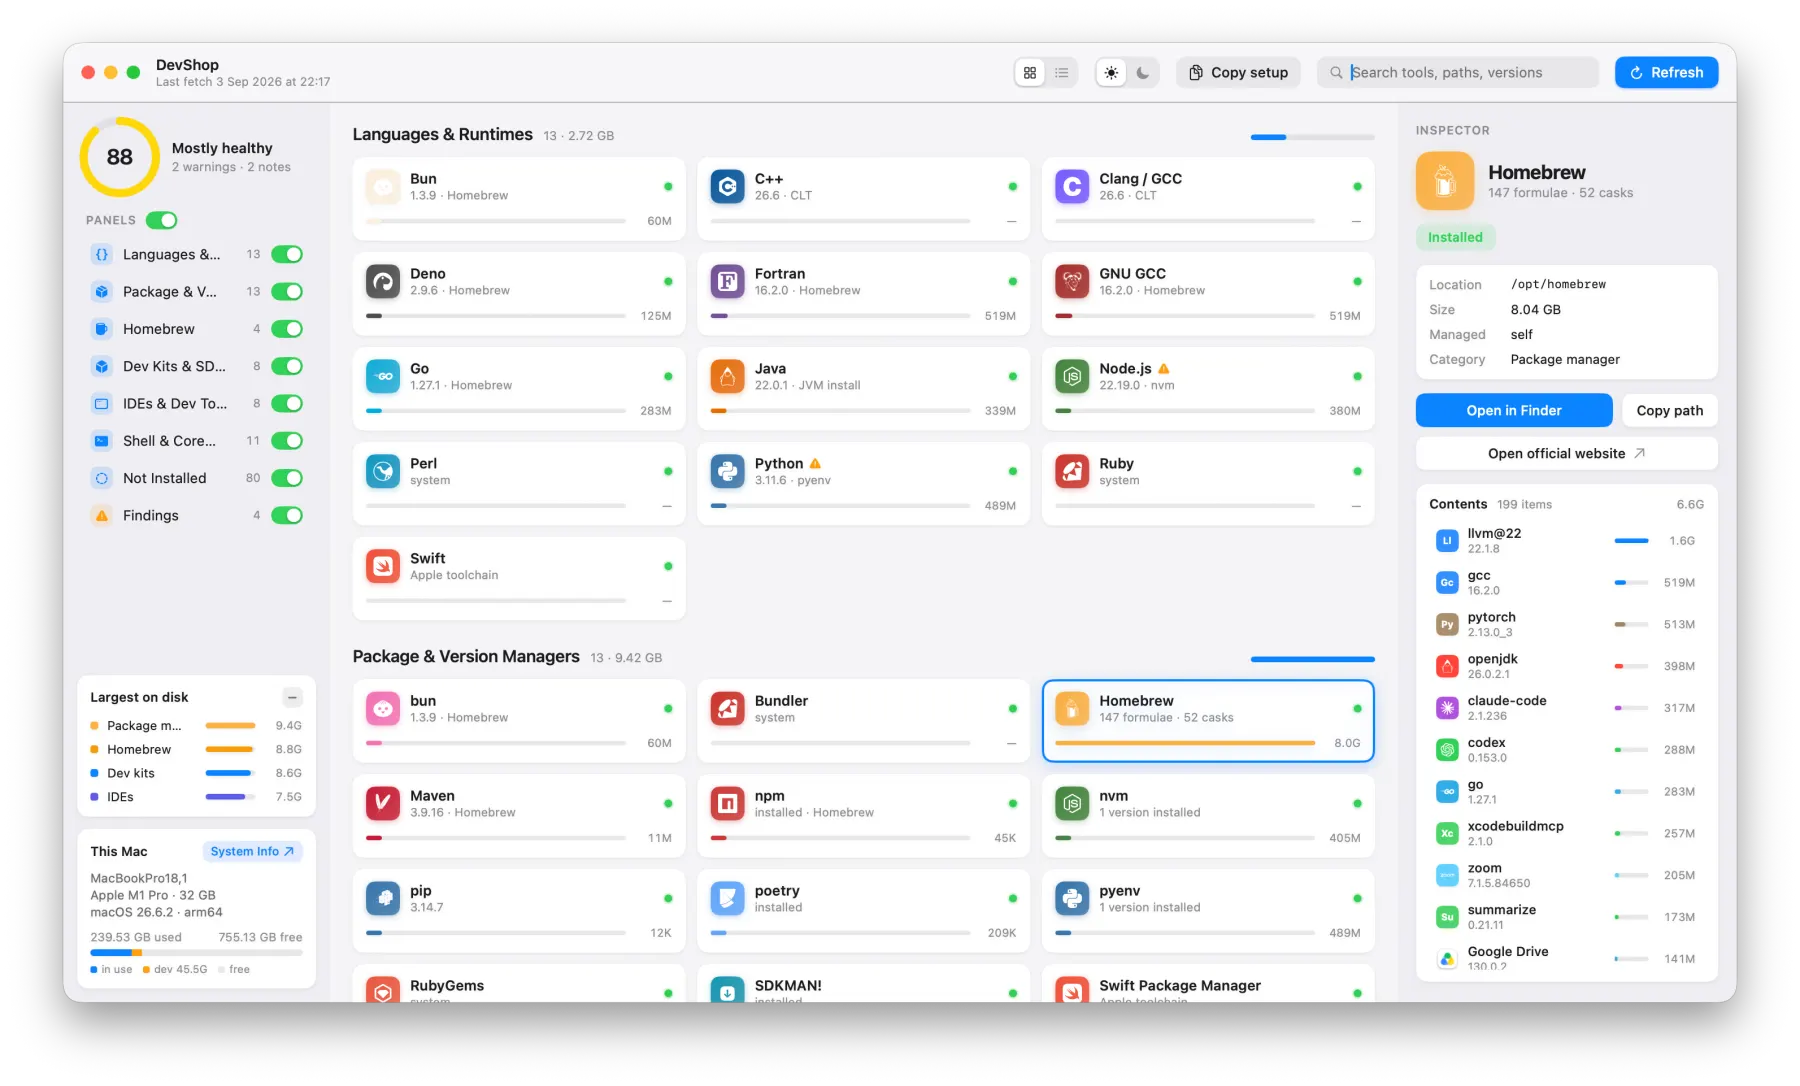Click the Copy path button
Image resolution: width=1800 pixels, height=1086 pixels.
coord(1669,411)
